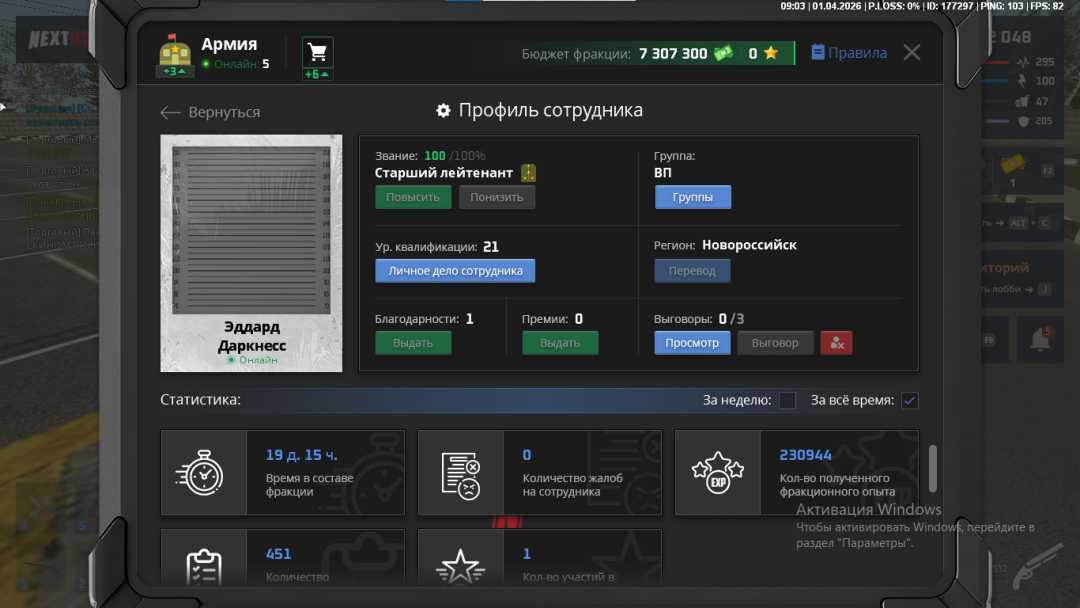The width and height of the screenshot is (1080, 608).
Task: View reprimands with 'Просмотр' button
Action: pyautogui.click(x=692, y=343)
